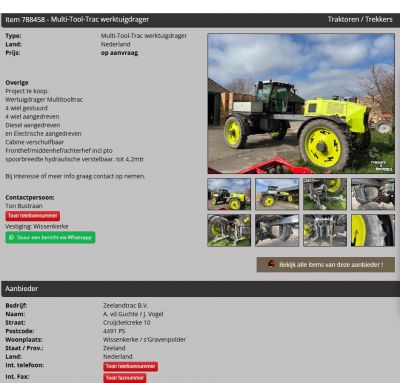Image resolution: width=400 pixels, height=383 pixels.
Task: Reveal the fax number with Toon faxnummer
Action: click(125, 378)
